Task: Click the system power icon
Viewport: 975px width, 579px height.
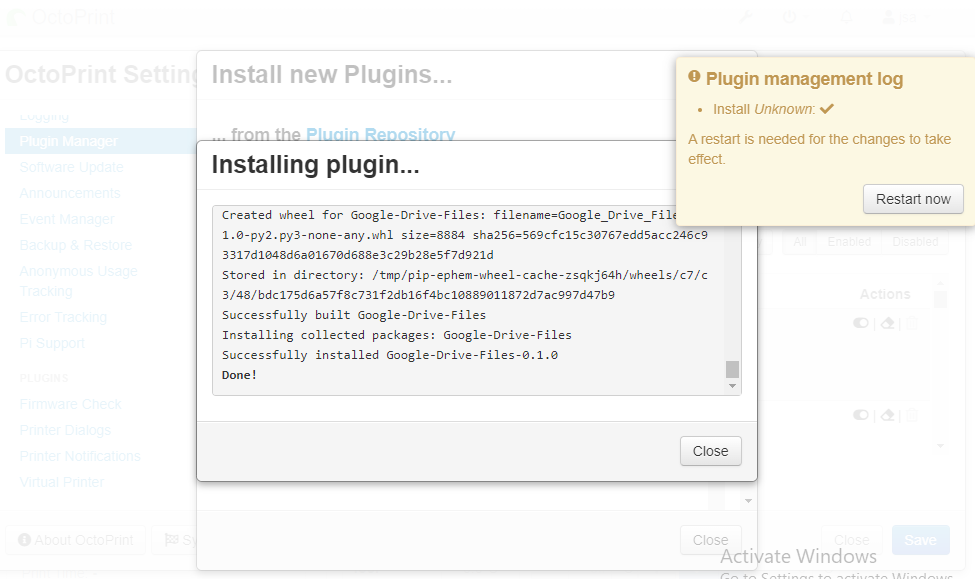Action: 789,15
